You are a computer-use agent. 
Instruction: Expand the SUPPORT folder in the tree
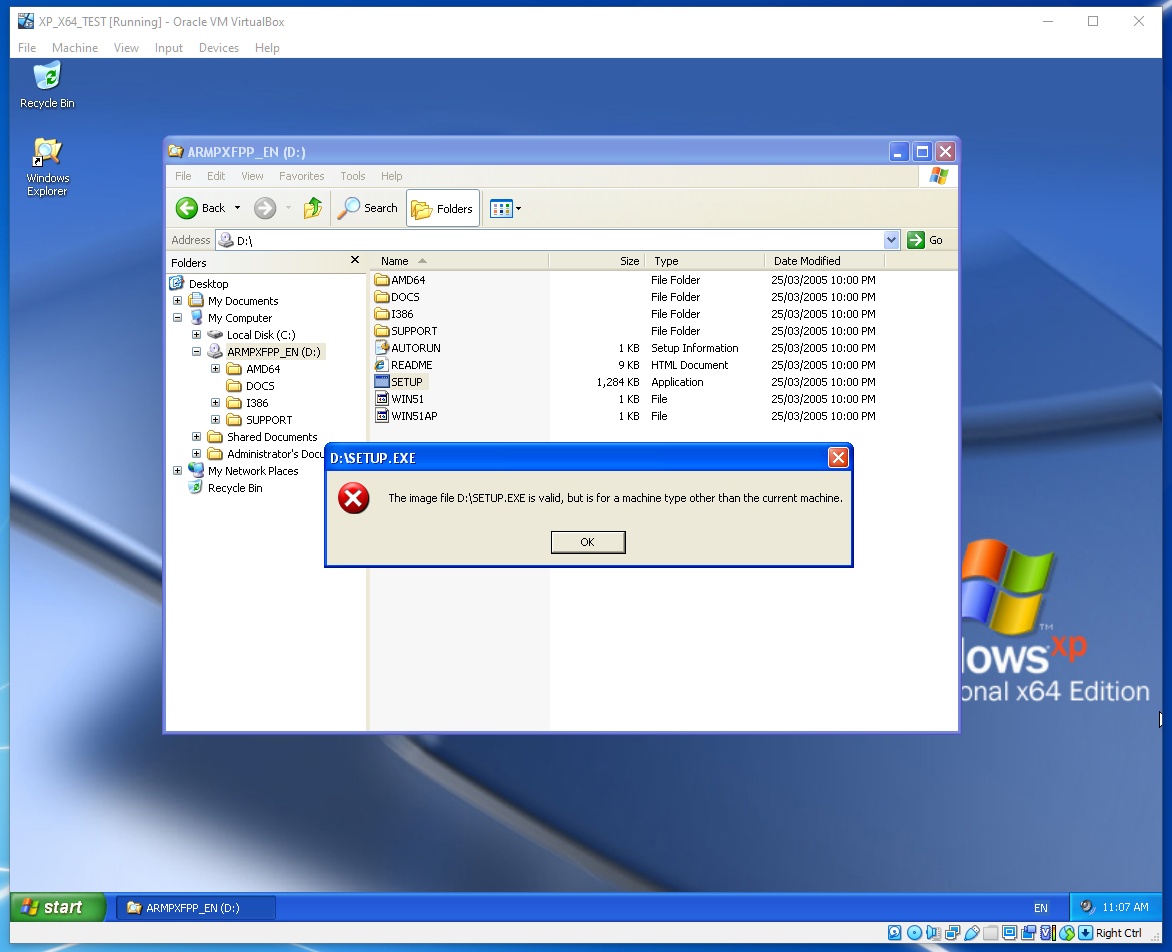tap(215, 420)
